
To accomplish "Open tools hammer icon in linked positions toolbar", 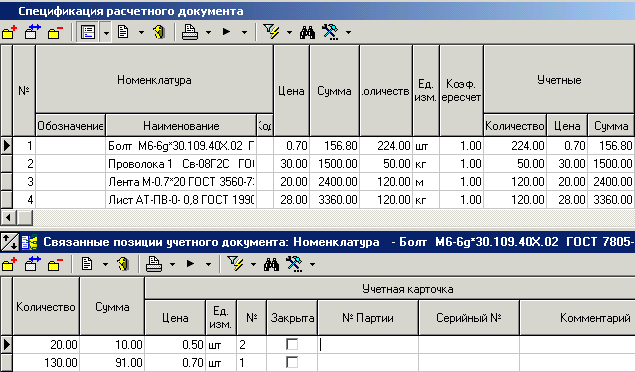I will pos(294,264).
